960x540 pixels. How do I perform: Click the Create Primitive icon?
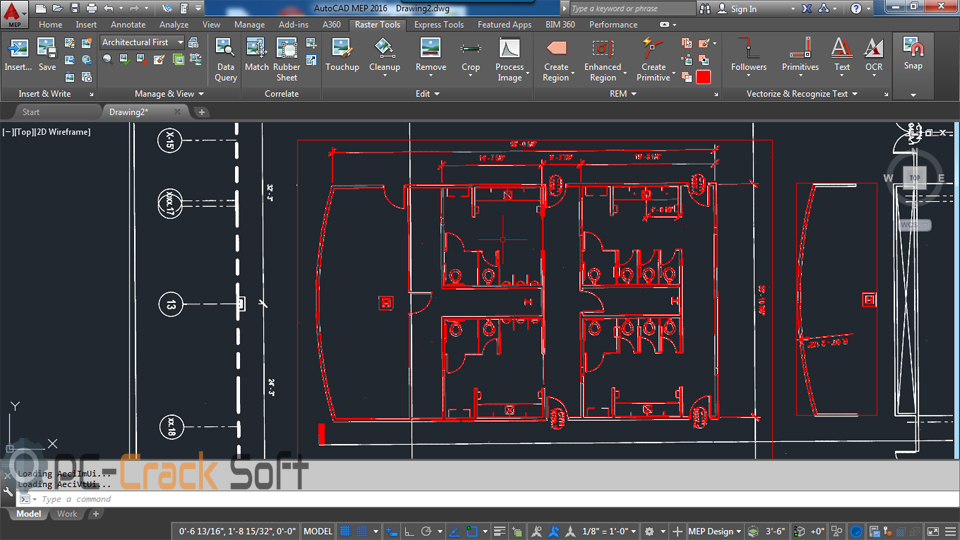[x=653, y=49]
